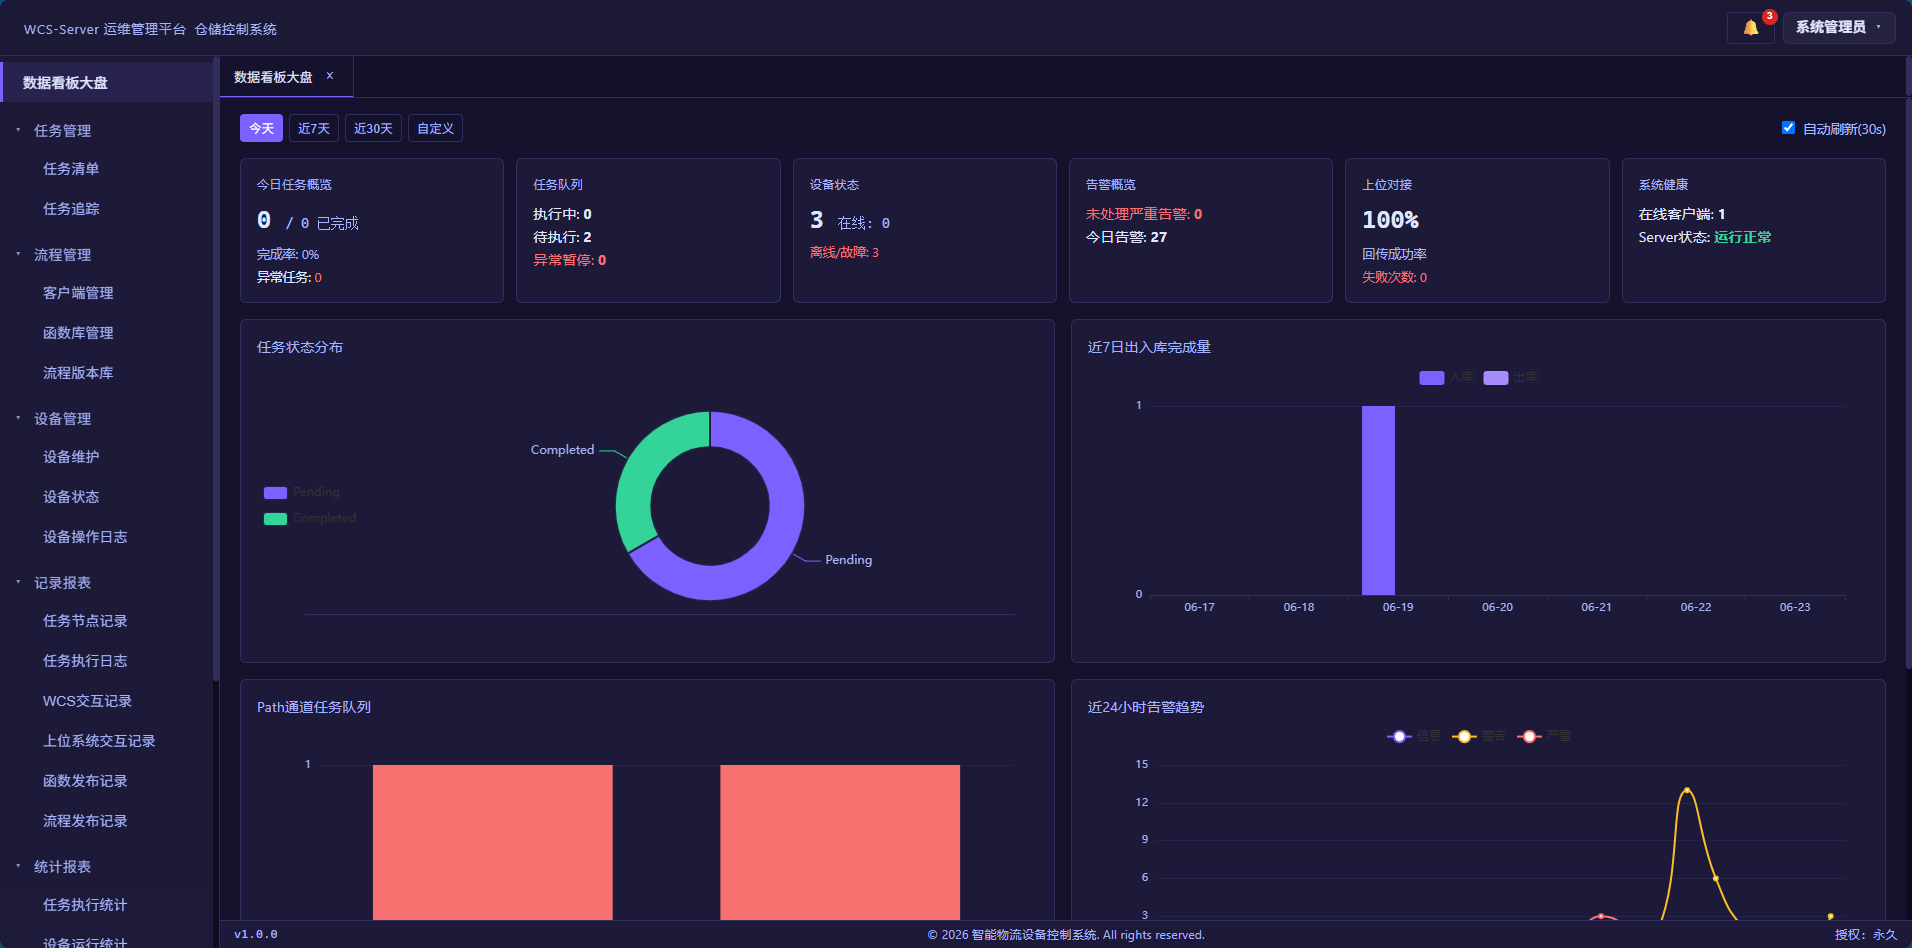Open the 任务执行日志 page
Image resolution: width=1912 pixels, height=948 pixels.
pyautogui.click(x=85, y=661)
